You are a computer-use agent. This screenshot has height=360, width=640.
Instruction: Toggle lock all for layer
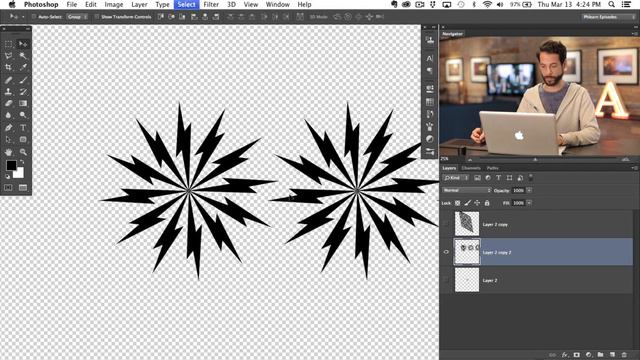coord(487,203)
